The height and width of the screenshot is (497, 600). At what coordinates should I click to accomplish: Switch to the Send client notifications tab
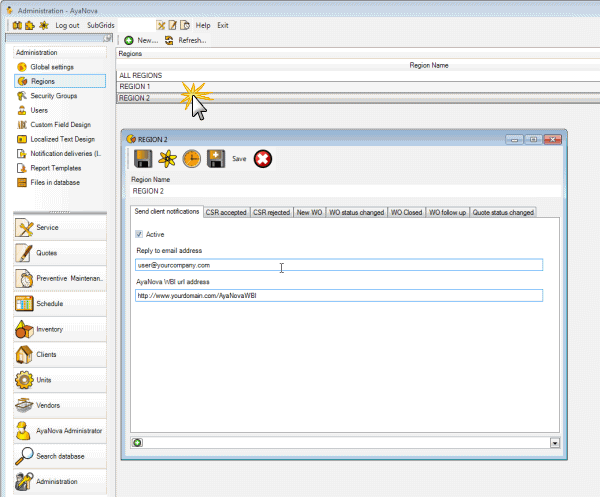(x=167, y=212)
